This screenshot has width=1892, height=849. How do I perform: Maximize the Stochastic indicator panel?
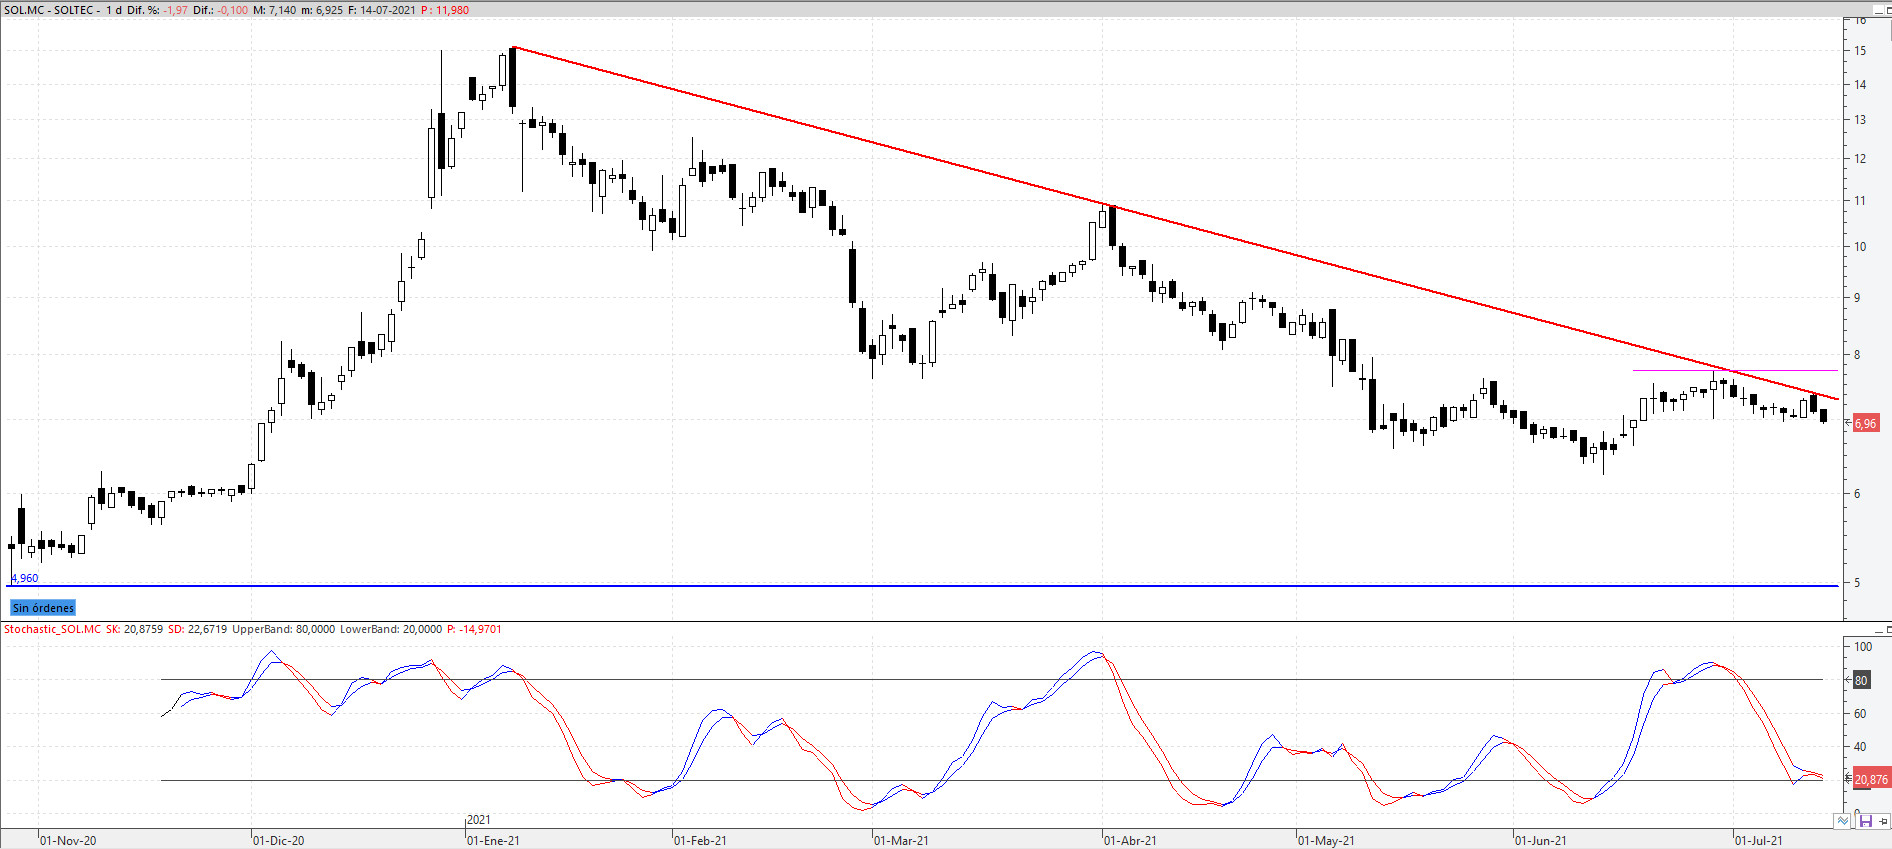point(1889,630)
